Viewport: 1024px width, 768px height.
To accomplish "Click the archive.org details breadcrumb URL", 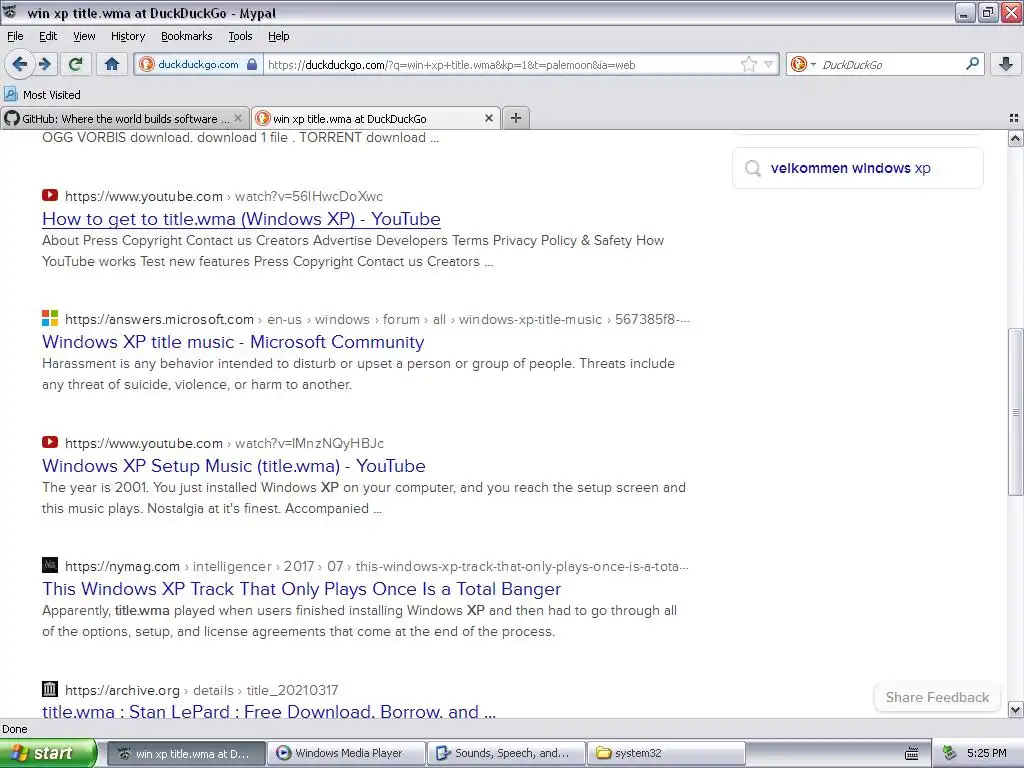I will pyautogui.click(x=201, y=690).
